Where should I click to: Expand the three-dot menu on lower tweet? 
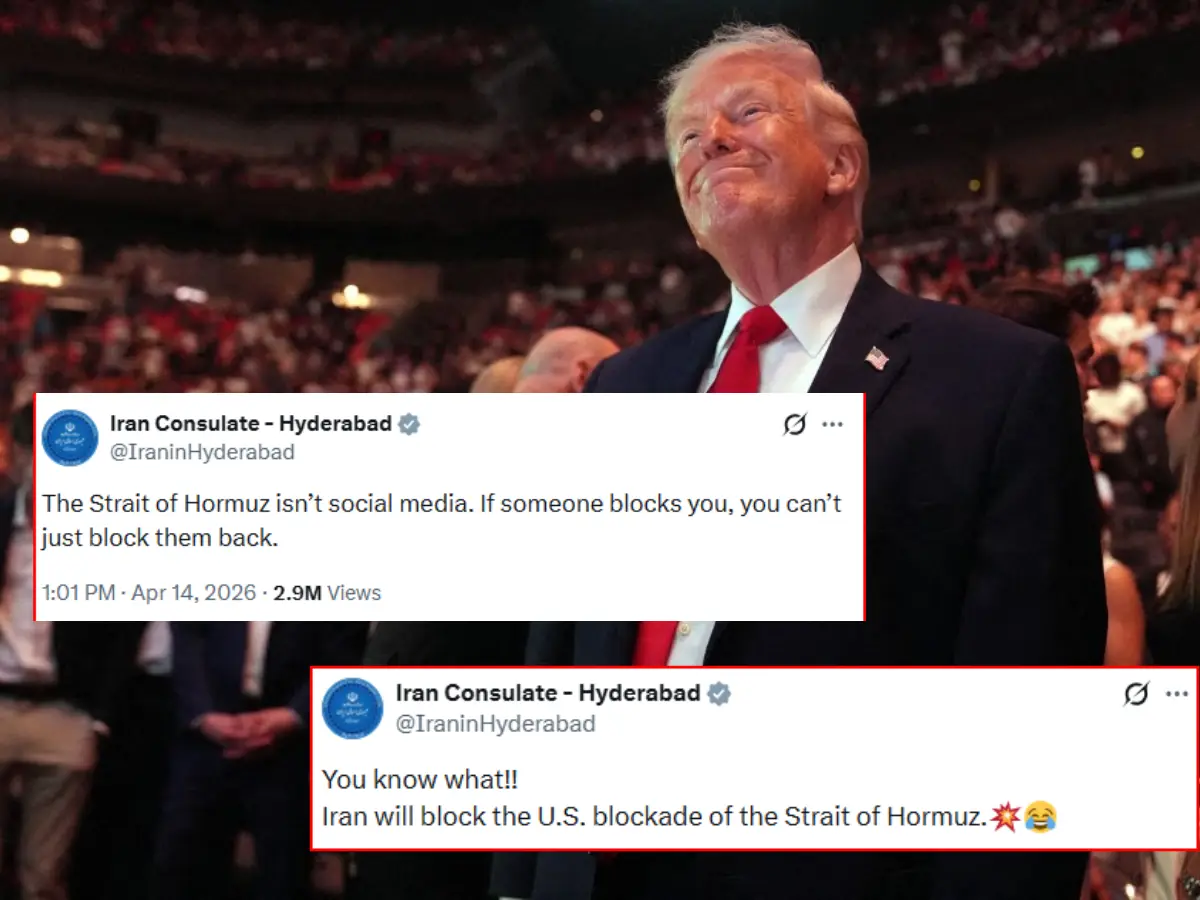(1177, 694)
